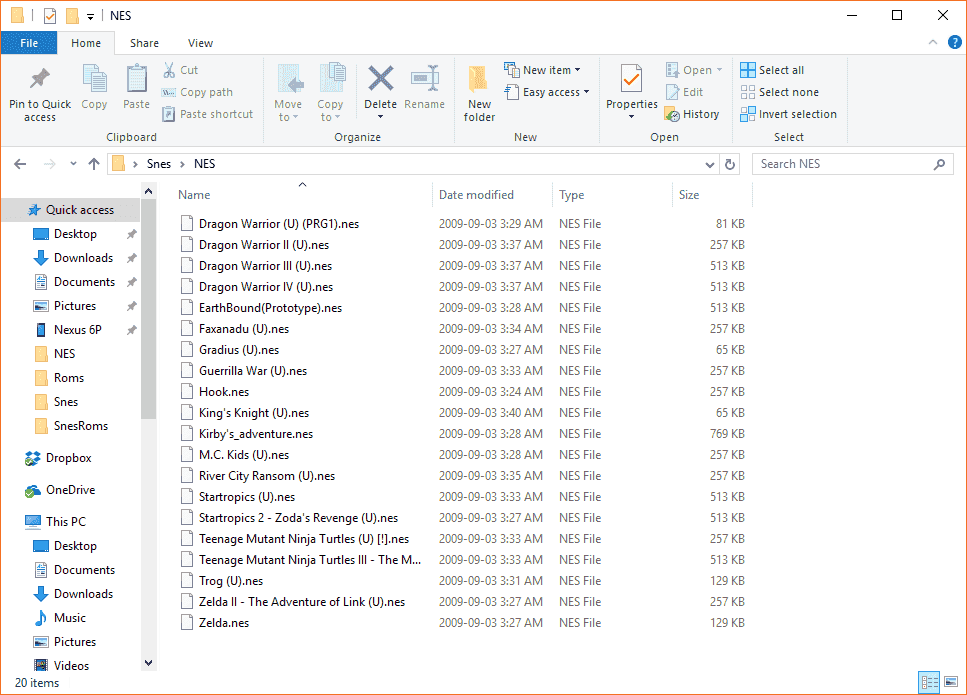Select Quick access in navigation pane

[x=70, y=210]
